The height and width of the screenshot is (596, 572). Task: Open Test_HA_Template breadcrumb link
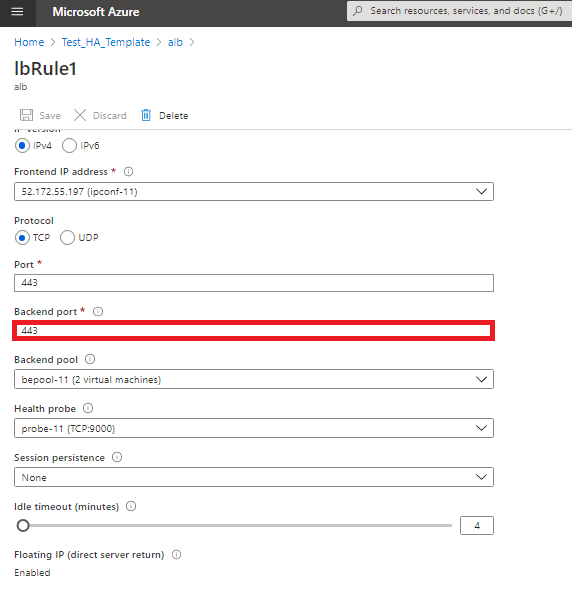(x=106, y=42)
